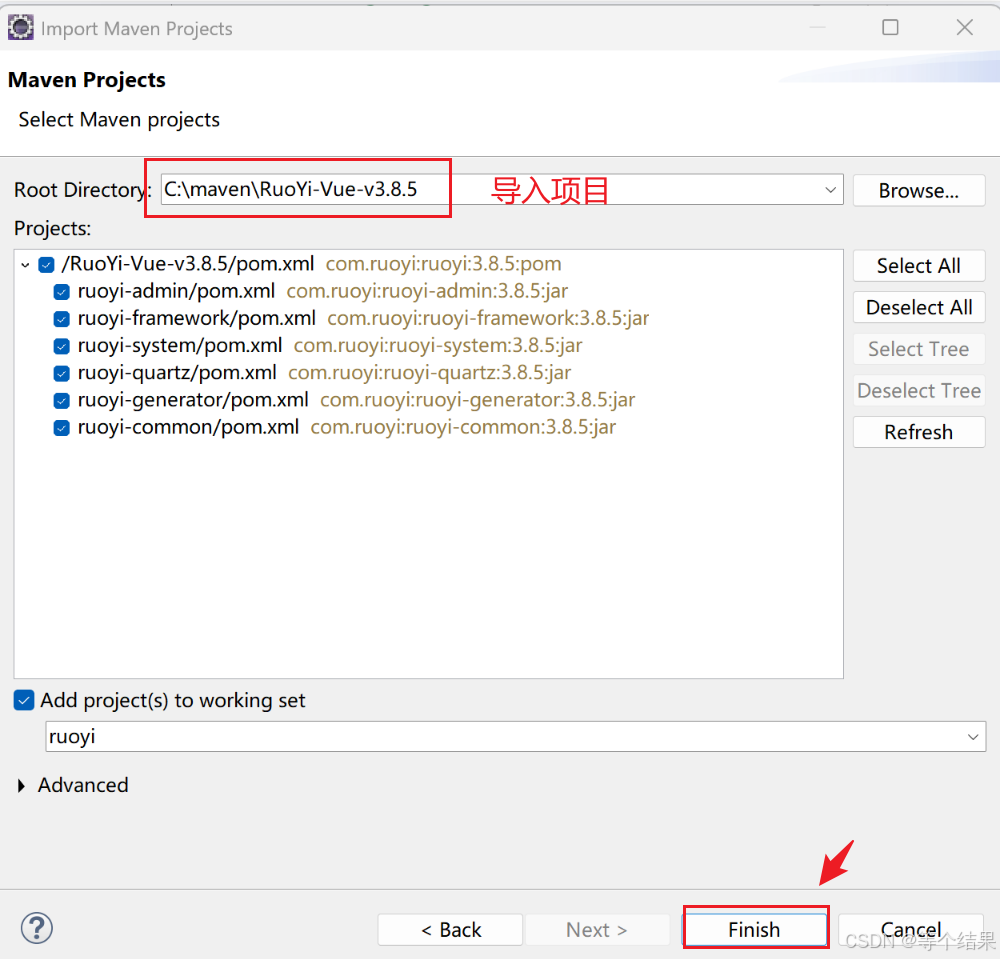The height and width of the screenshot is (959, 1000).
Task: Toggle the ruoyi-admin/pom.xml checkbox
Action: coord(62,292)
